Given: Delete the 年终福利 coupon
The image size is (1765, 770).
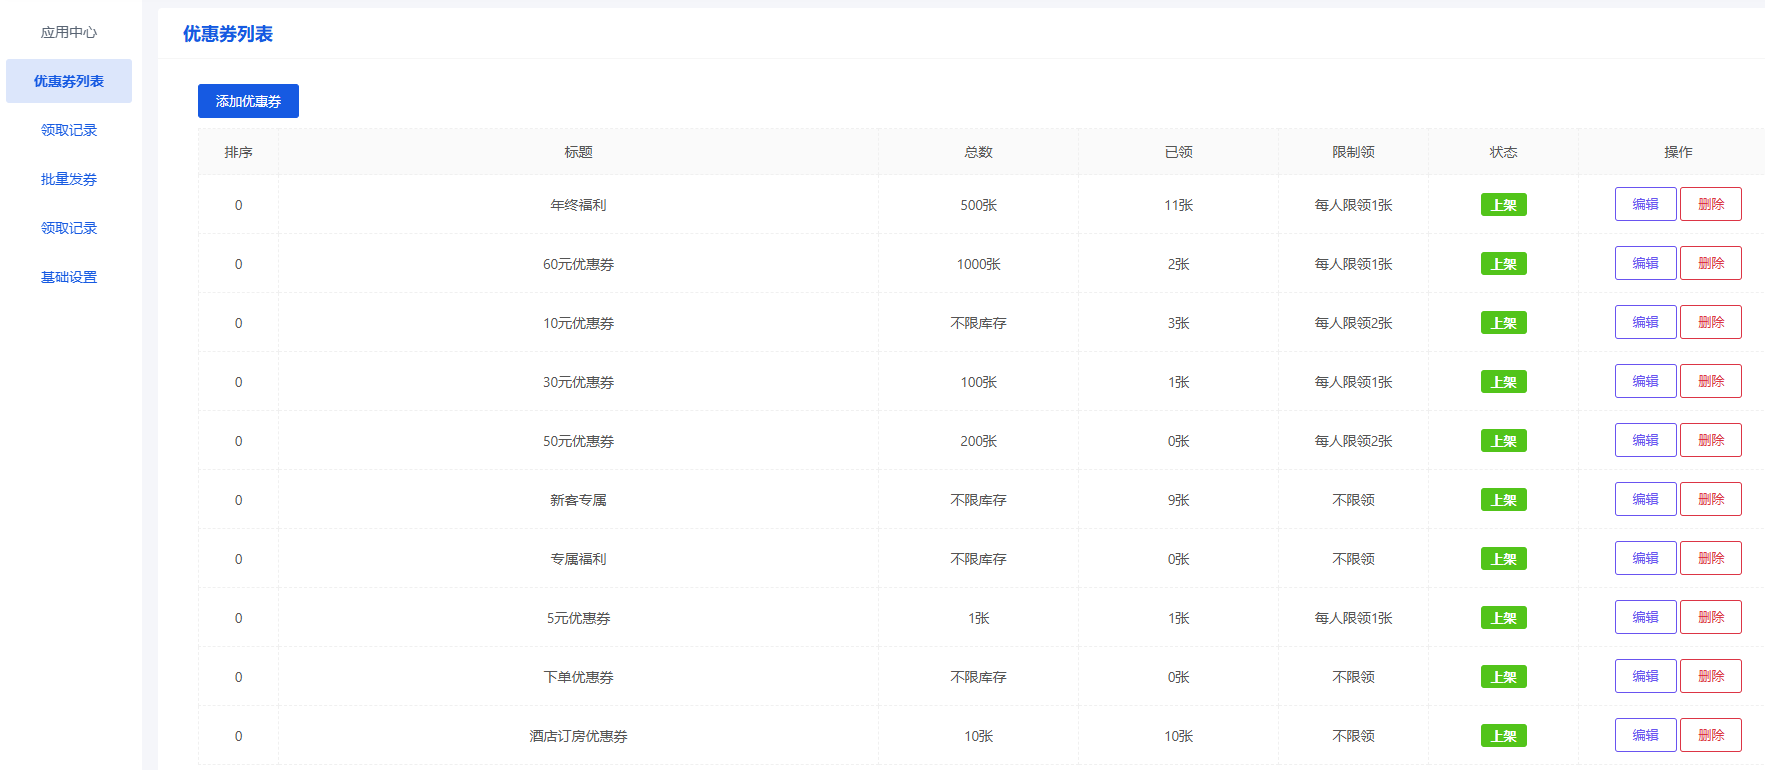Looking at the screenshot, I should click(1710, 204).
